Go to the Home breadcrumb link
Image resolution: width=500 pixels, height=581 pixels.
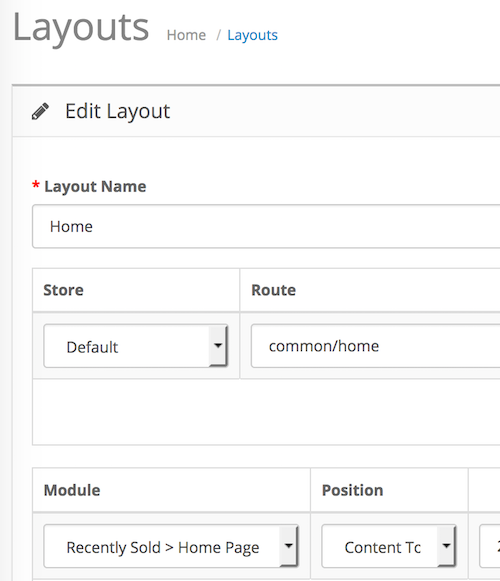point(186,35)
